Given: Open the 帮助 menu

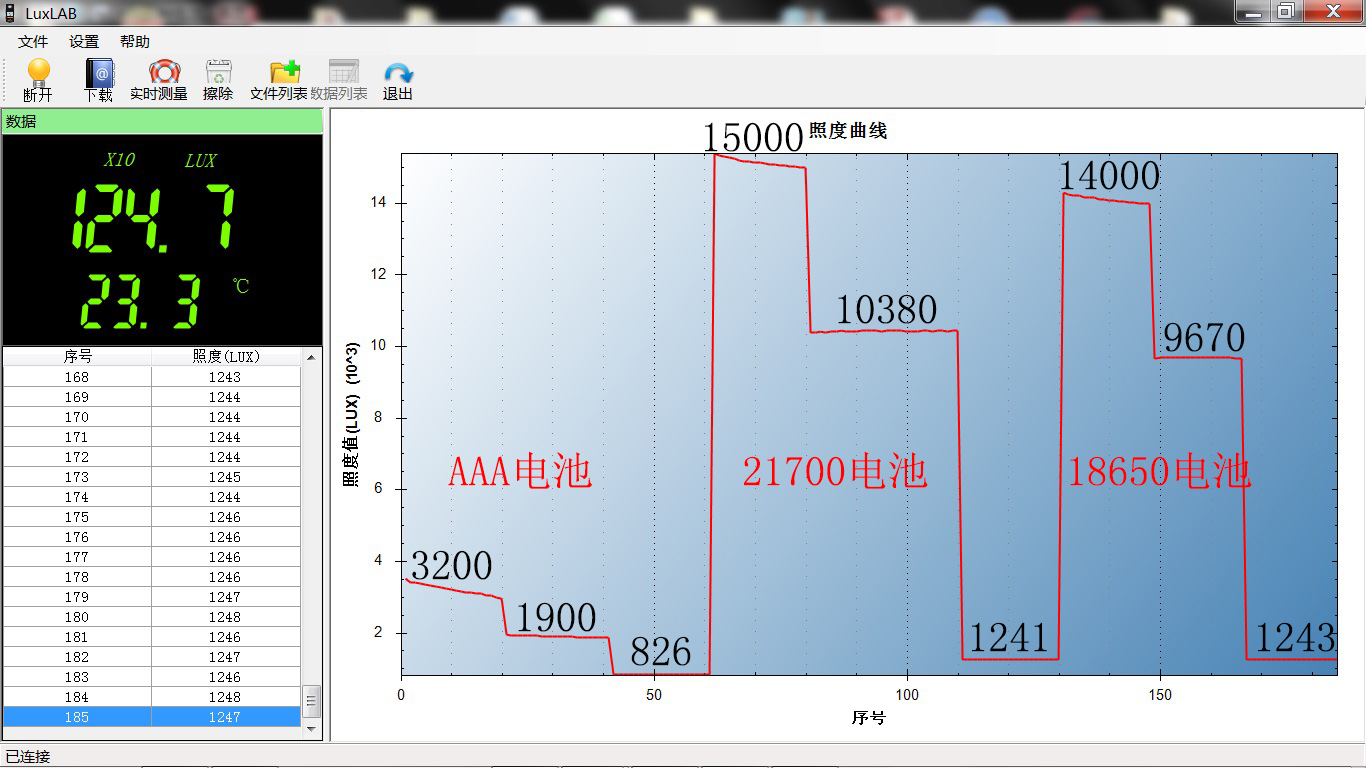Looking at the screenshot, I should [134, 42].
